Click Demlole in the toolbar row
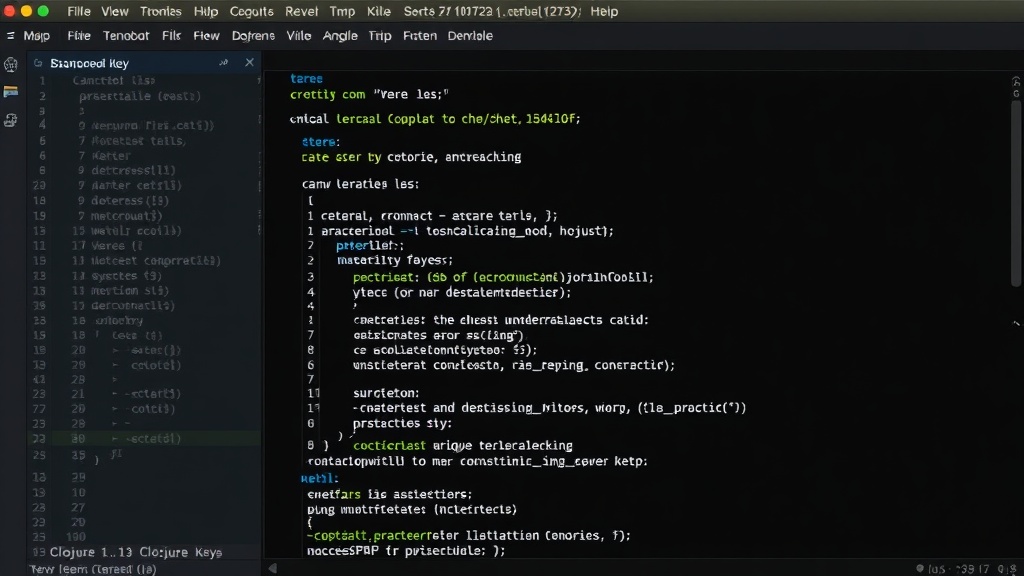The height and width of the screenshot is (576, 1024). click(470, 36)
